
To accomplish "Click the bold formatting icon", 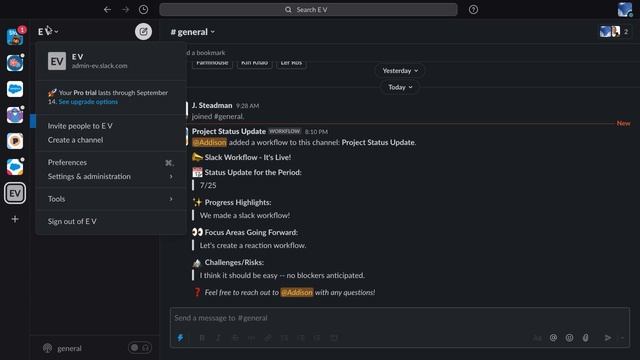I will click(202, 338).
